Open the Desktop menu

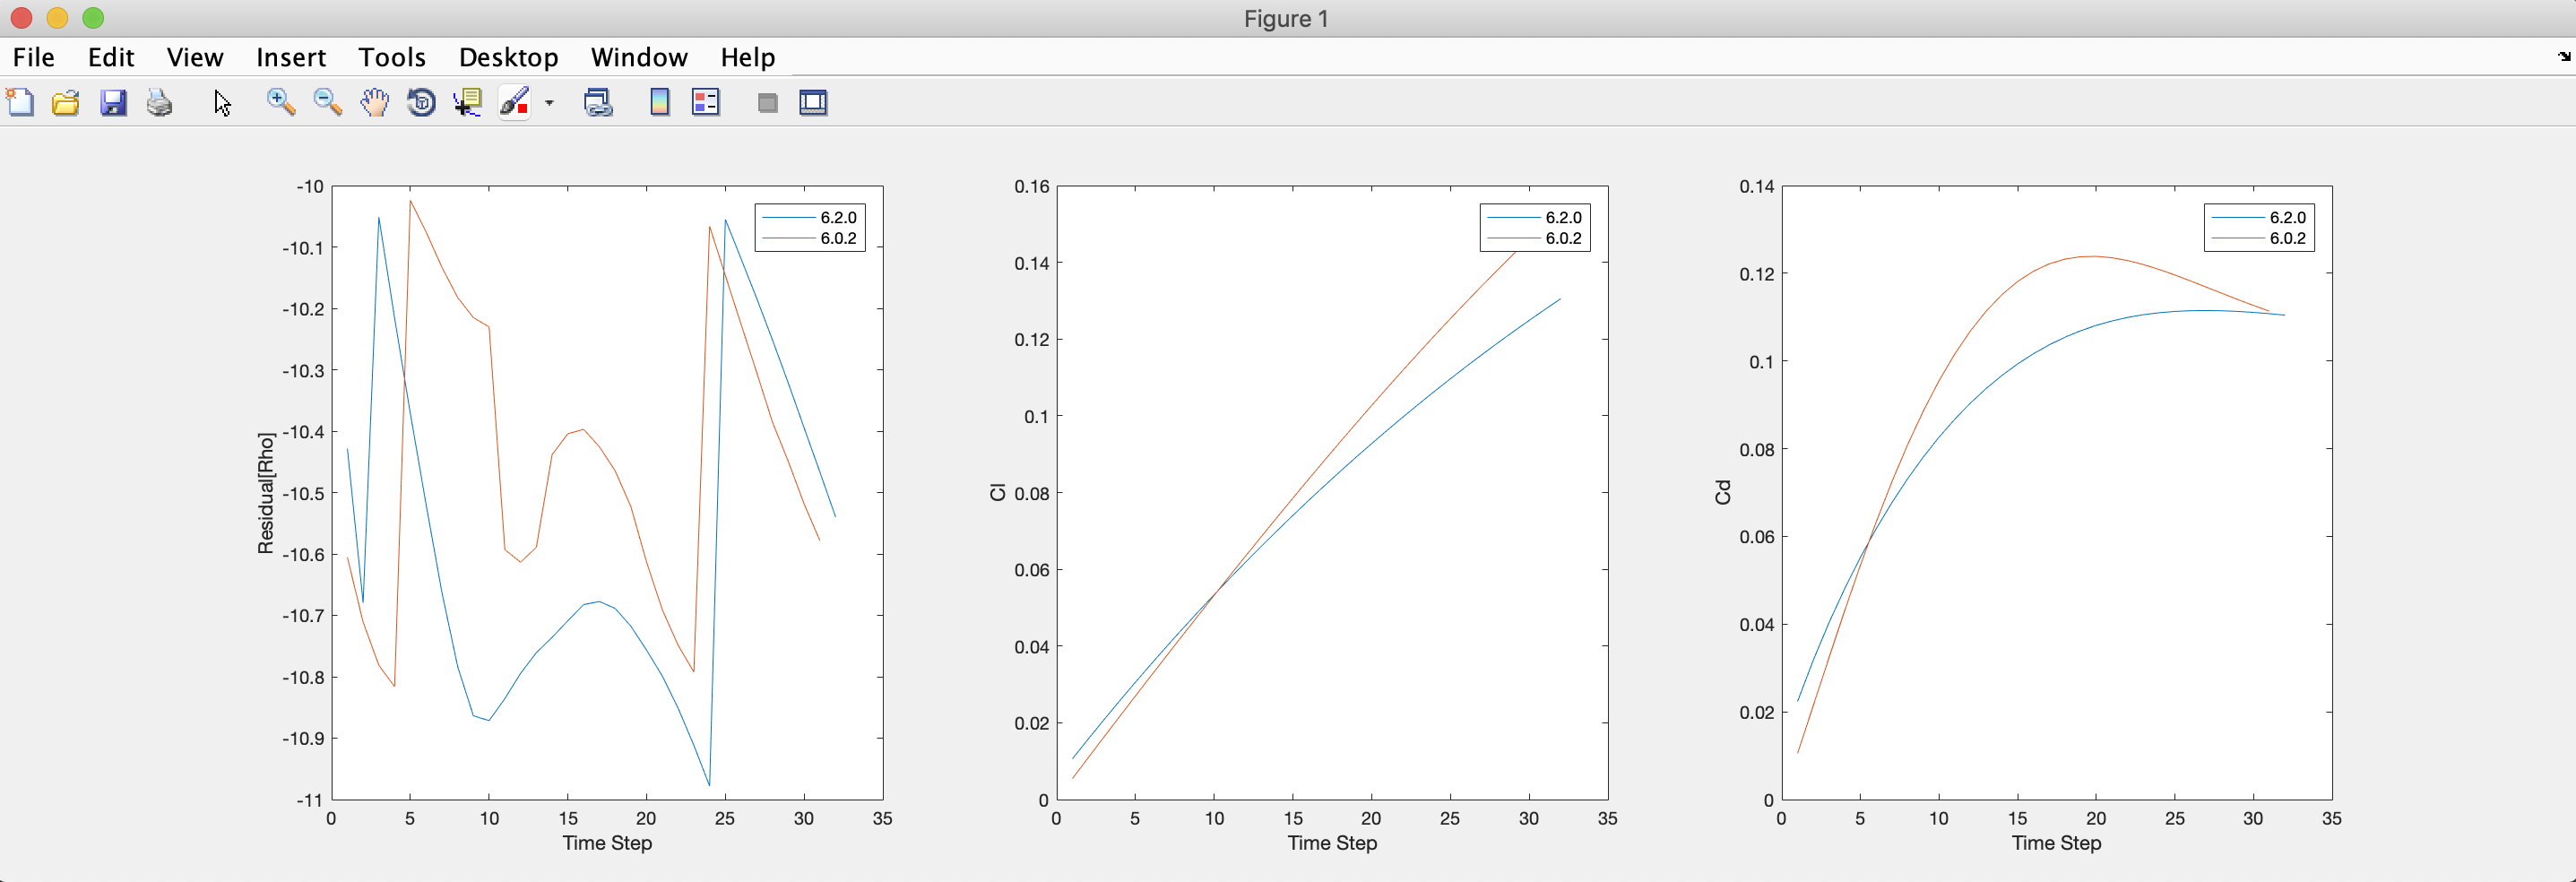click(508, 57)
